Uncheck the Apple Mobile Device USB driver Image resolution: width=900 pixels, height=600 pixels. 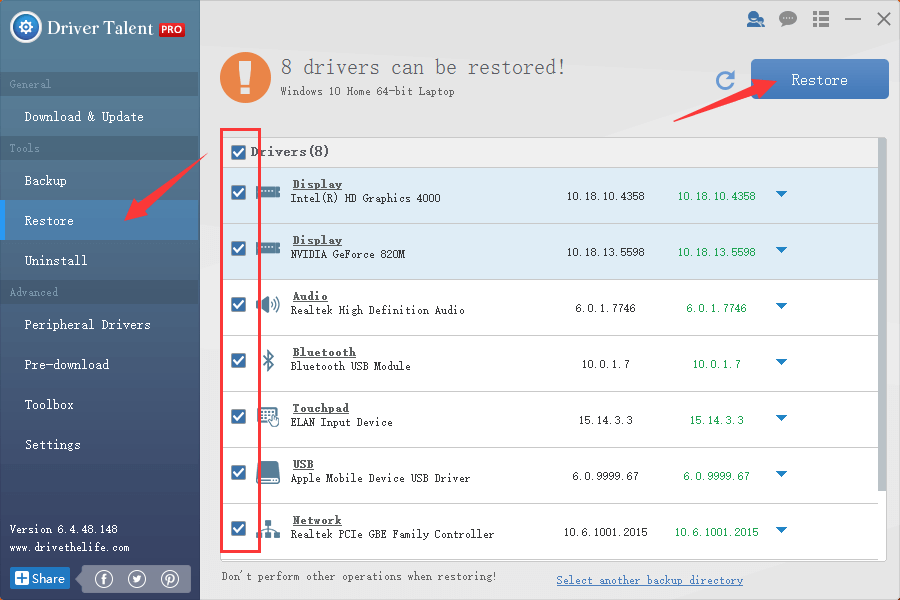[238, 473]
